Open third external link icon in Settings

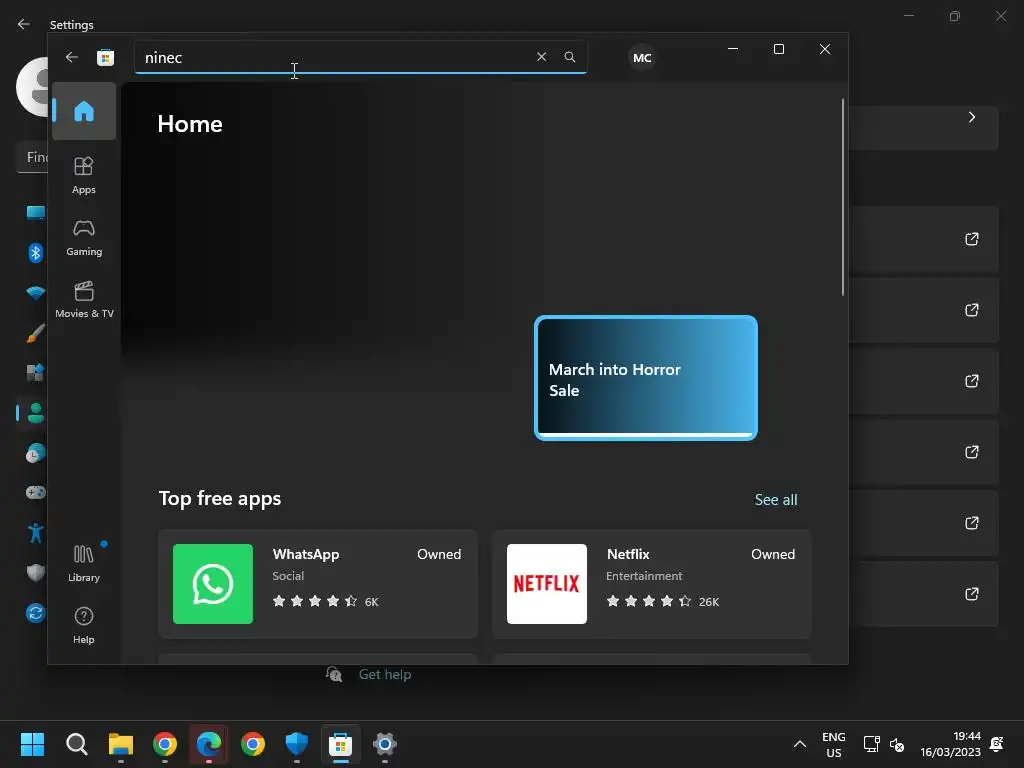972,381
